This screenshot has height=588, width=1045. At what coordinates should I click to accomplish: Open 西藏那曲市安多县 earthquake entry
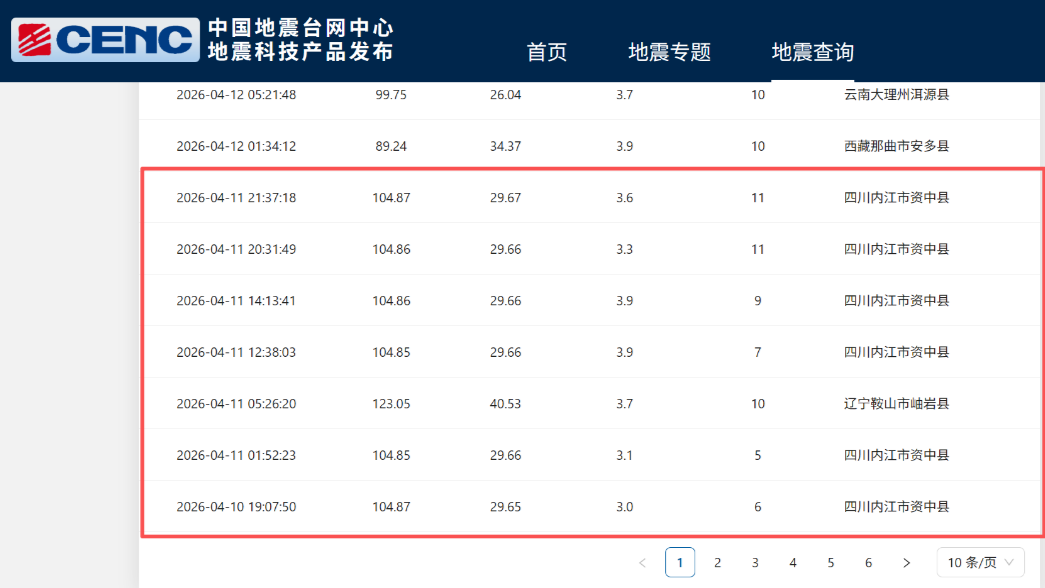click(896, 146)
